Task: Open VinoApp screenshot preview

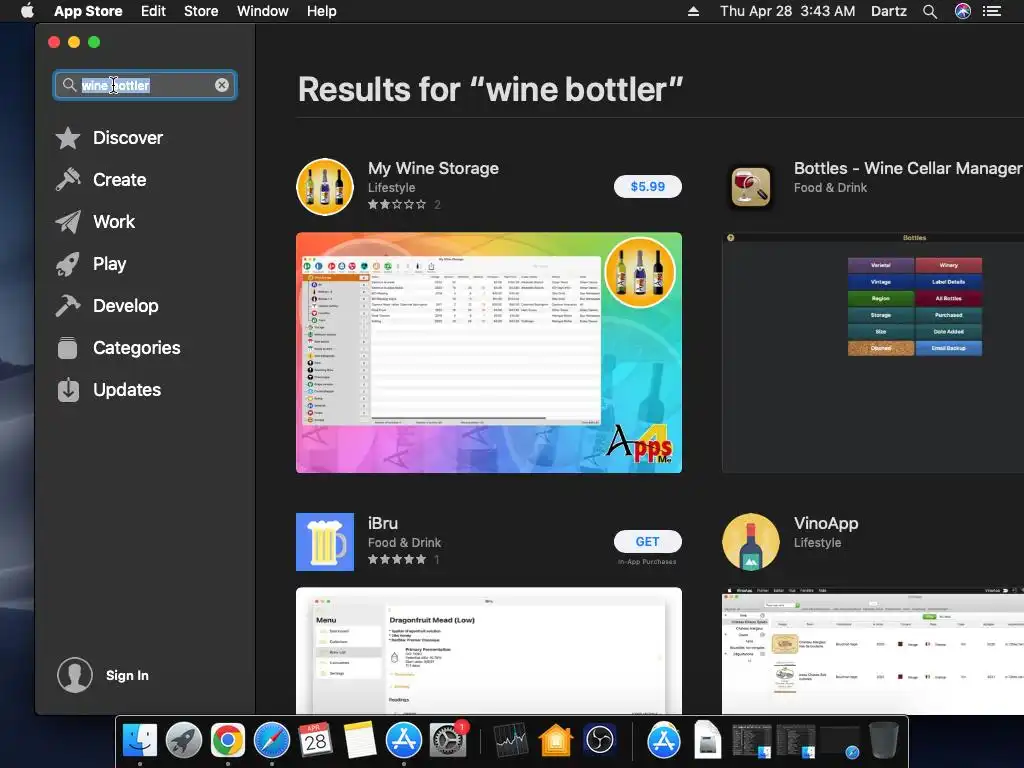Action: pos(872,650)
